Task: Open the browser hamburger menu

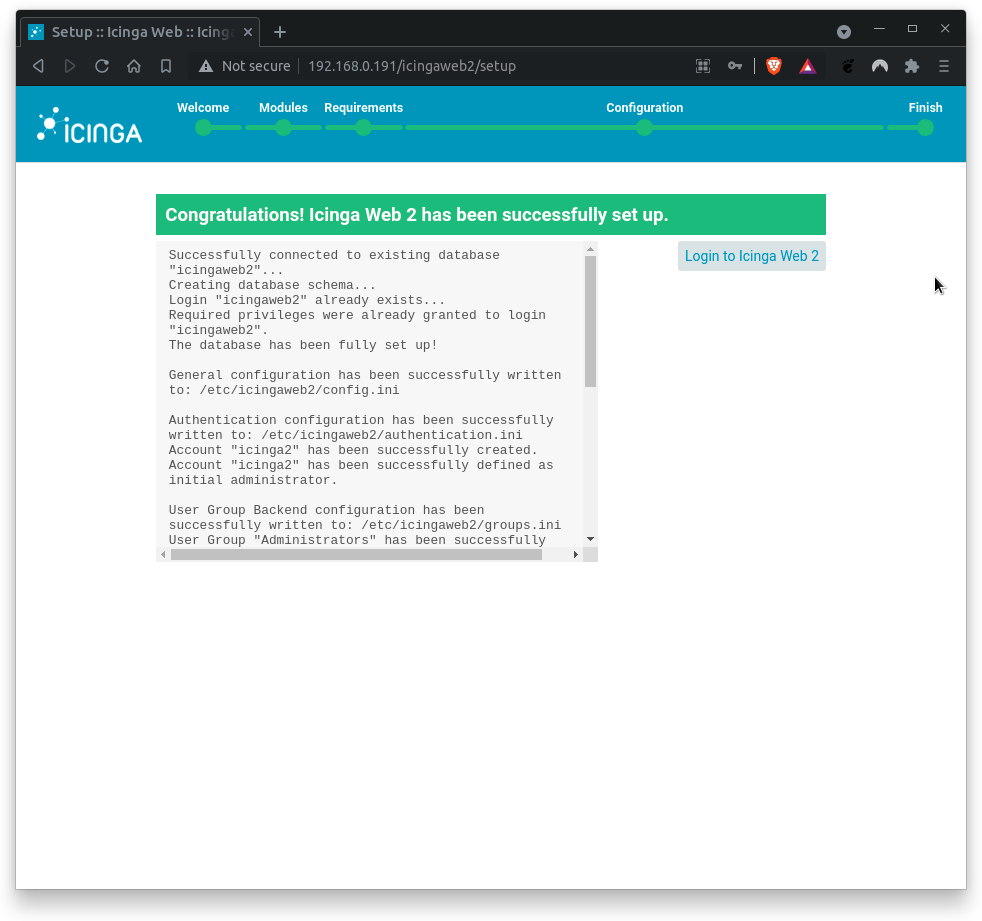Action: [943, 66]
